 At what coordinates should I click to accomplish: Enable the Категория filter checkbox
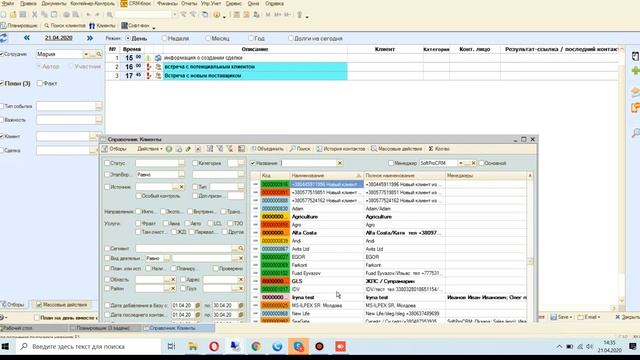tap(195, 163)
